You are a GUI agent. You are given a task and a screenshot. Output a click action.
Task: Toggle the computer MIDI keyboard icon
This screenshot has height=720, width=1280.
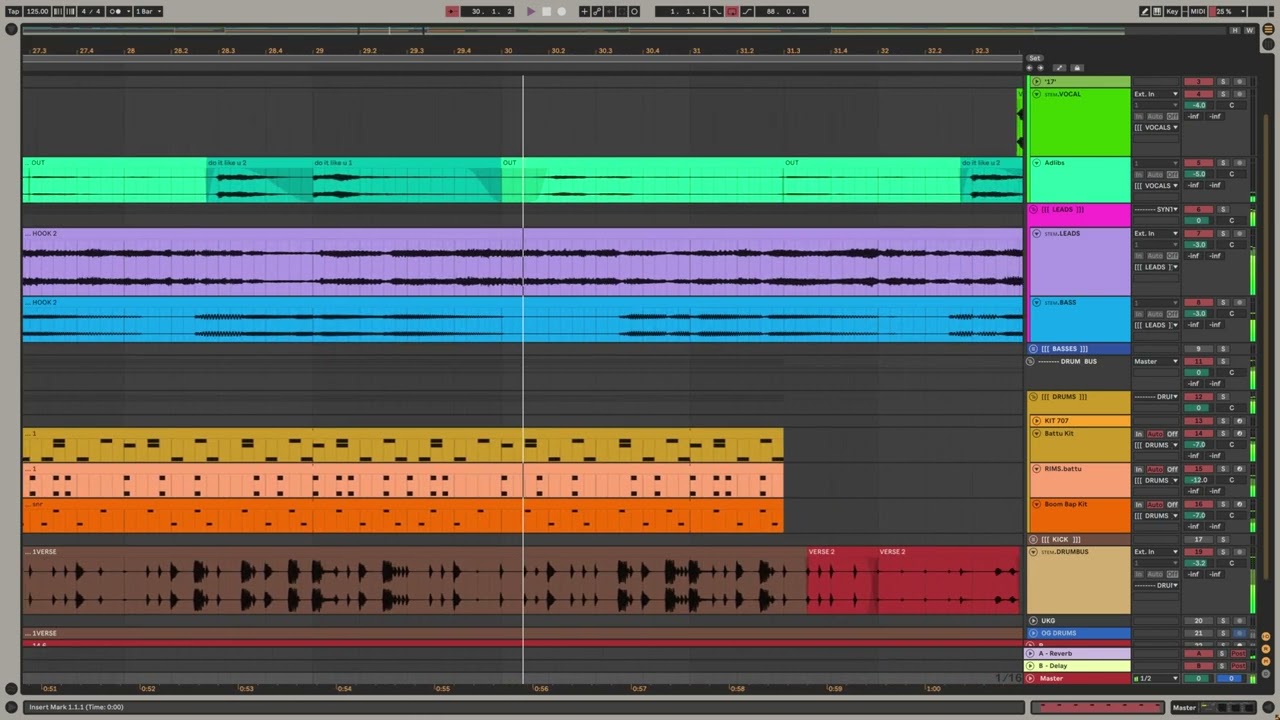click(1157, 11)
